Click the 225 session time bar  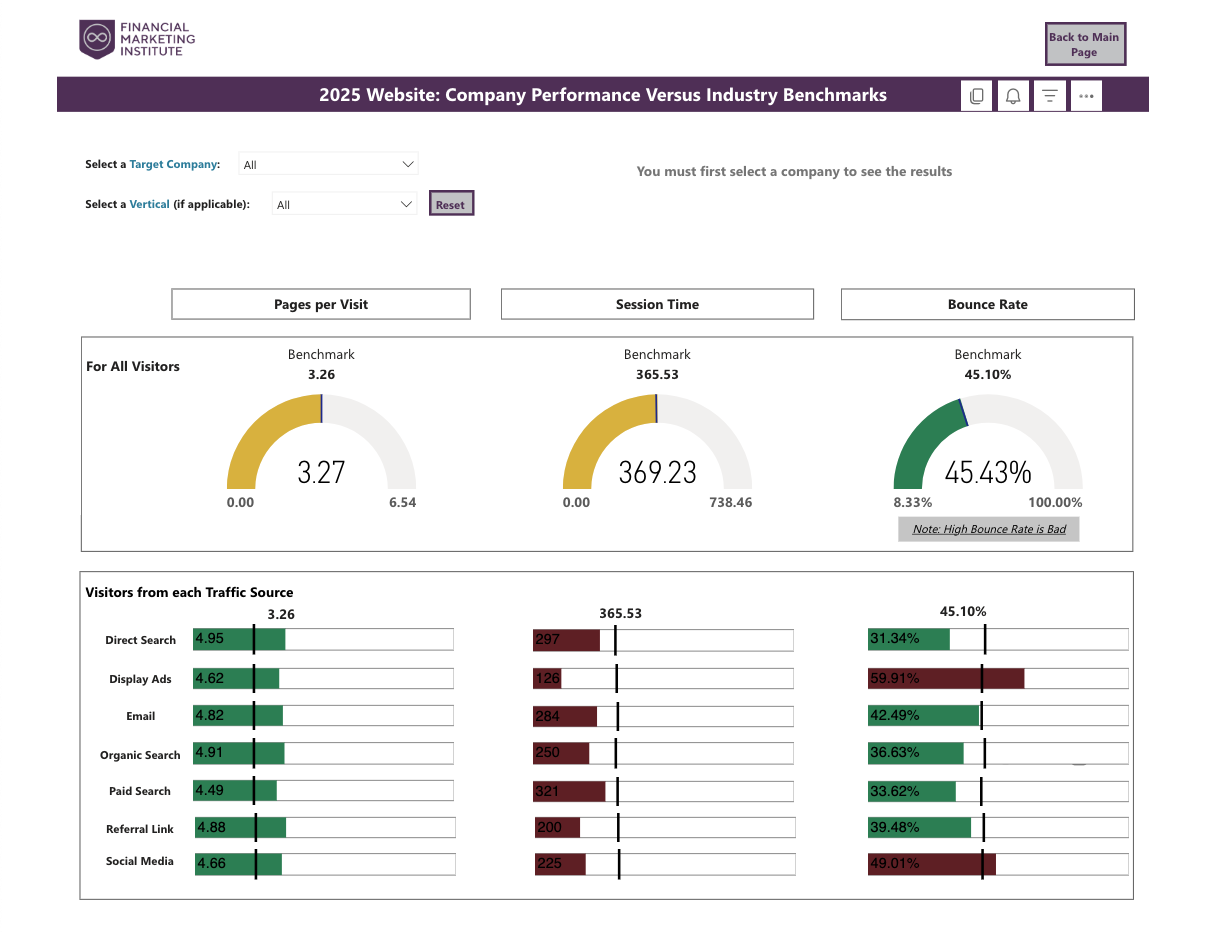[560, 863]
